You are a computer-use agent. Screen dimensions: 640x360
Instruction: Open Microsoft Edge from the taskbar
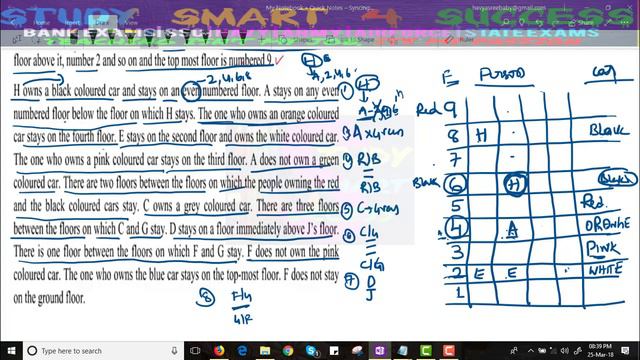pyautogui.click(x=242, y=351)
